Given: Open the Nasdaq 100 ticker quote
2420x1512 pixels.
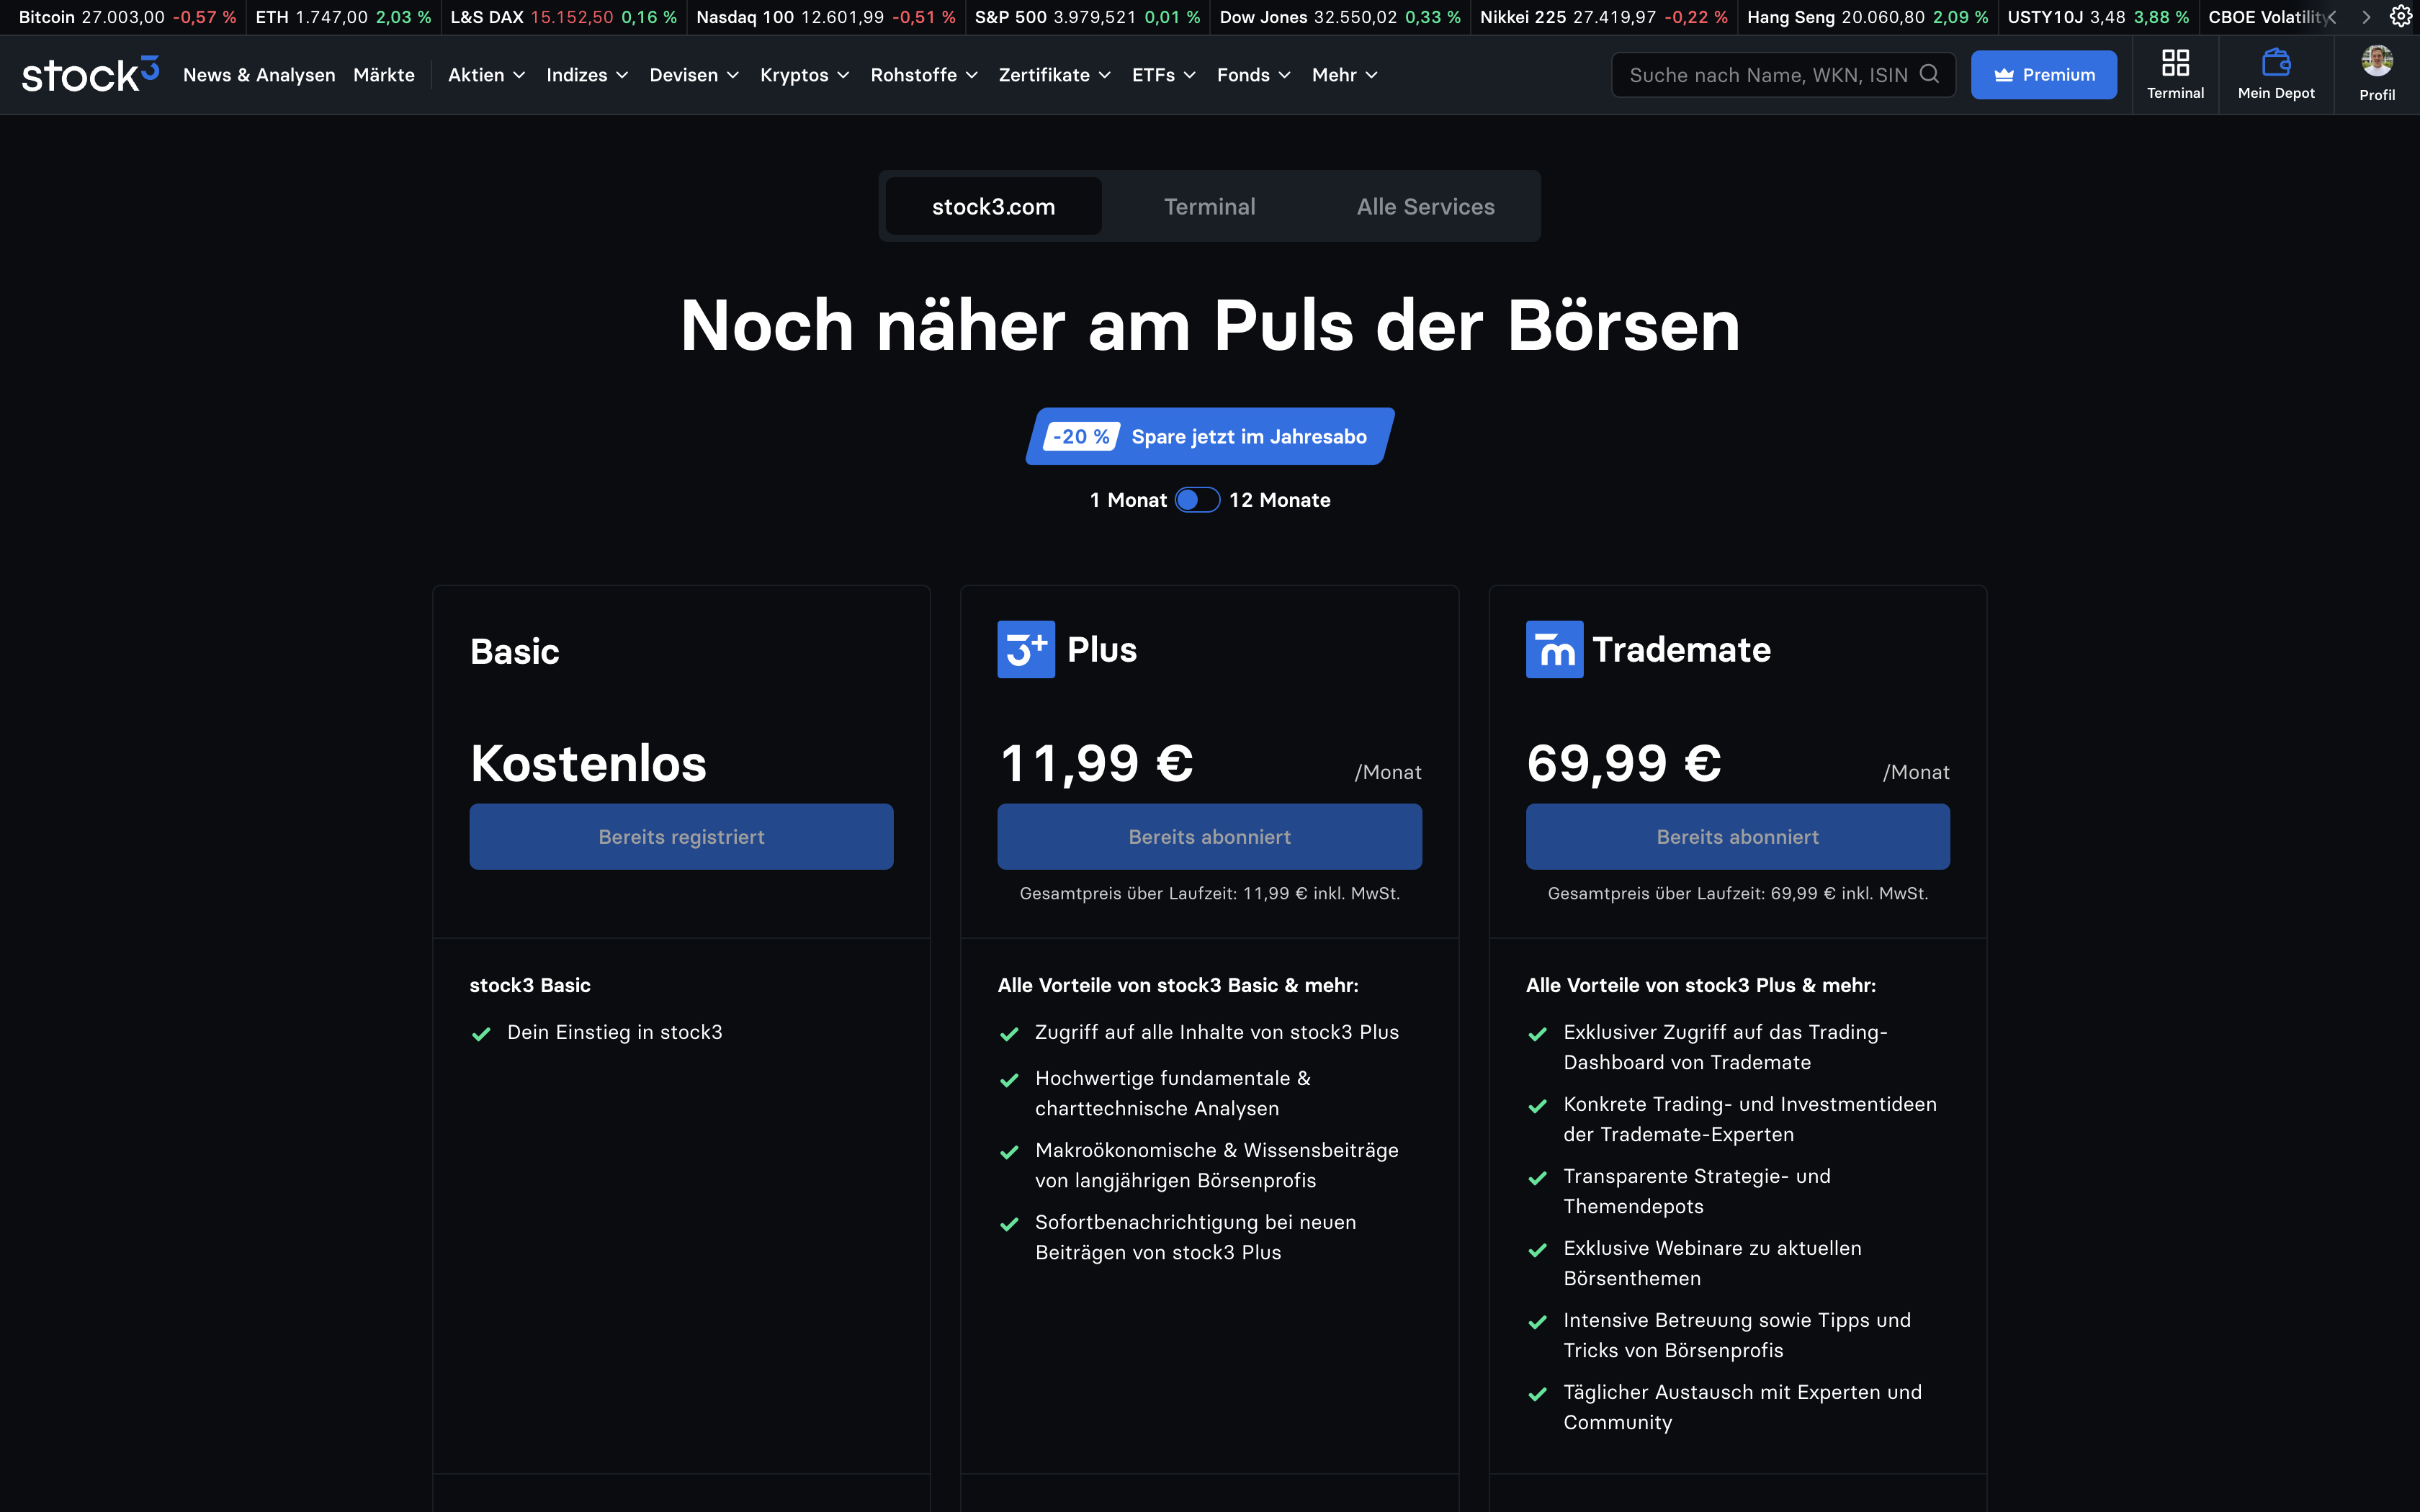Looking at the screenshot, I should click(x=825, y=17).
